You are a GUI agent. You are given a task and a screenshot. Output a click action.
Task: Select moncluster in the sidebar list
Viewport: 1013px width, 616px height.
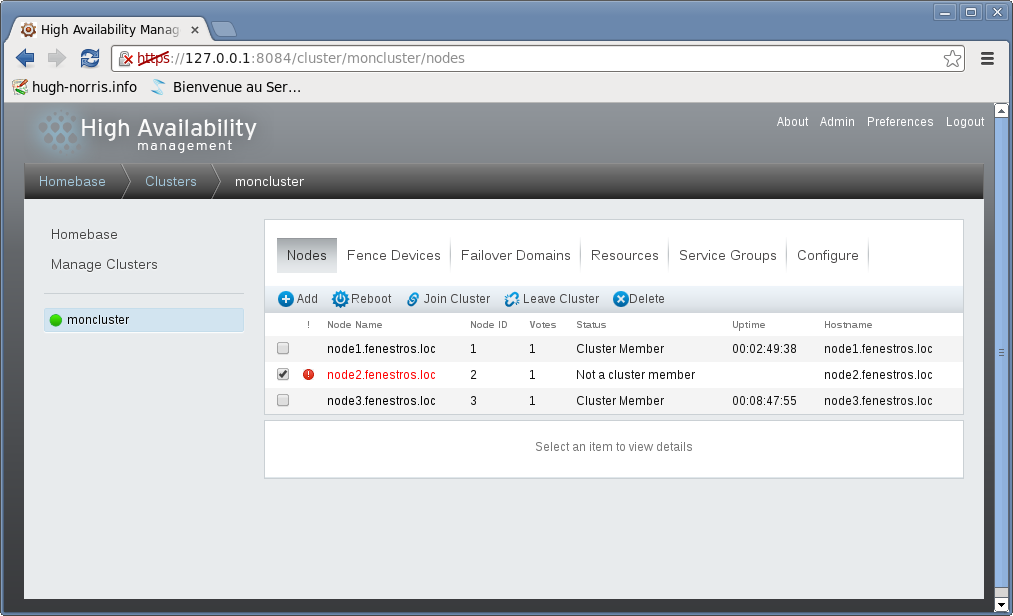coord(98,320)
